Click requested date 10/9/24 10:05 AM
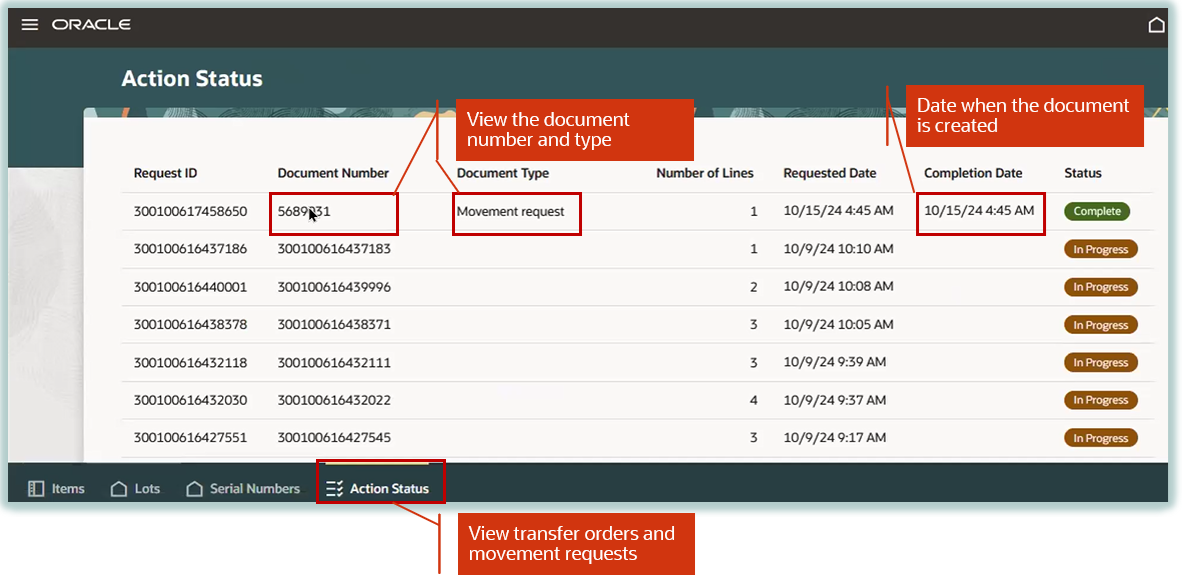This screenshot has width=1182, height=582. pyautogui.click(x=838, y=324)
